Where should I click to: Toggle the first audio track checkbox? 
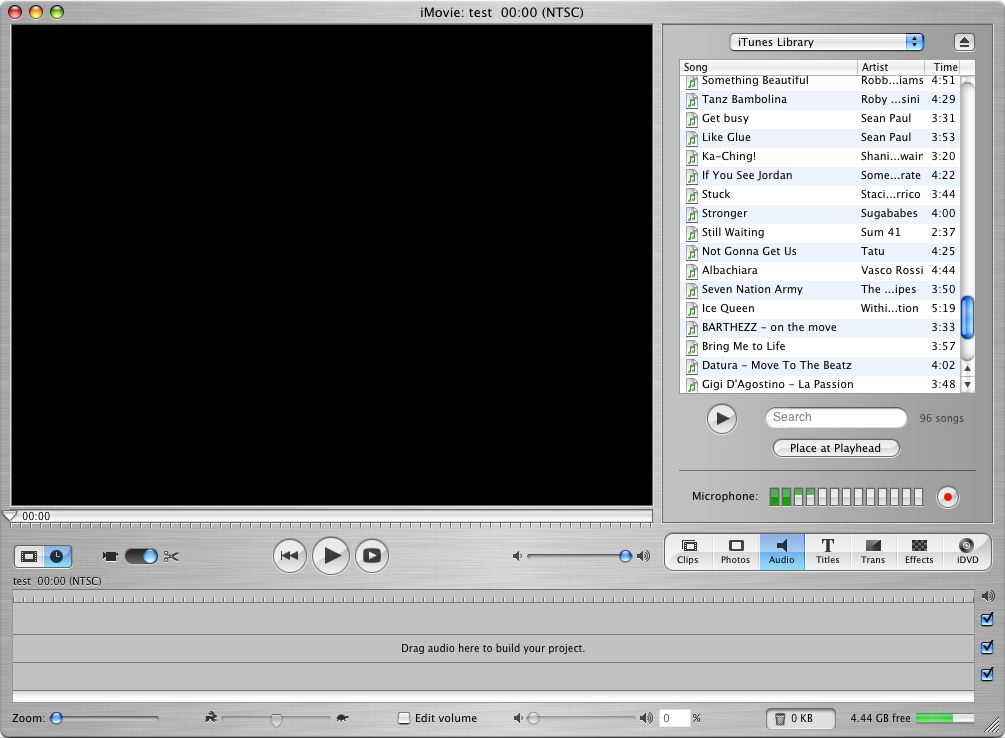click(987, 648)
